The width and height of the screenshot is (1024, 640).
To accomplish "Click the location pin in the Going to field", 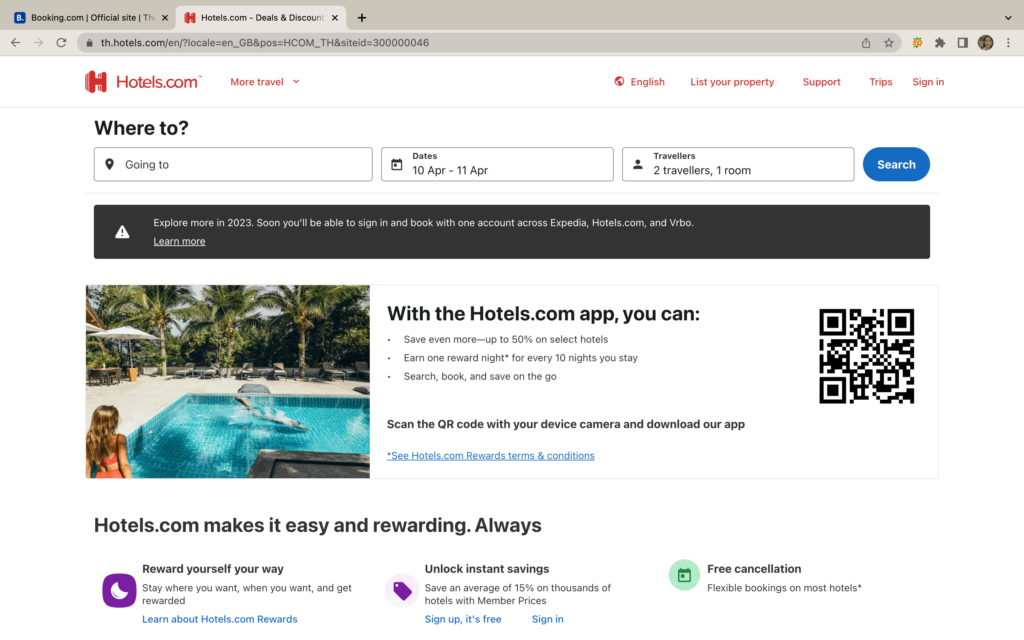I will tap(110, 163).
